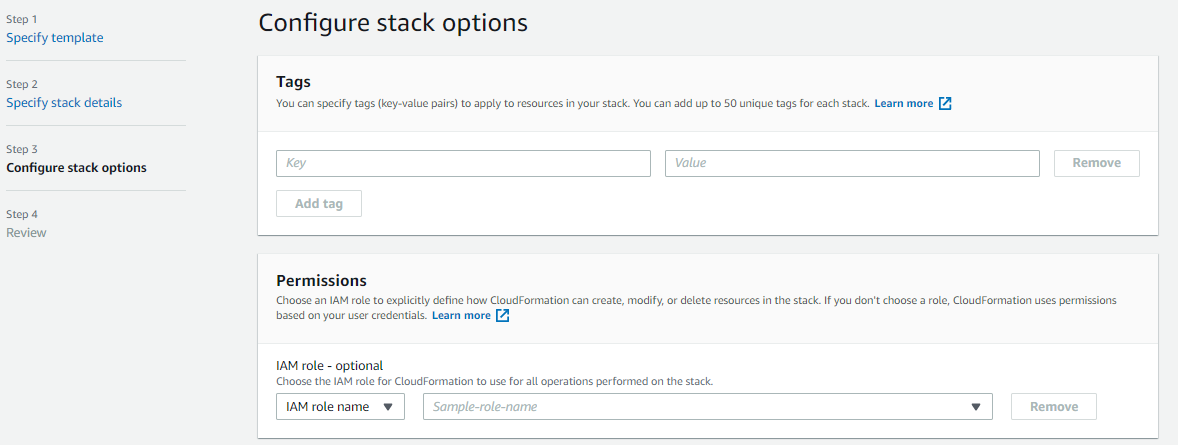Expand the IAM role name selector
The image size is (1178, 445).
pyautogui.click(x=340, y=407)
